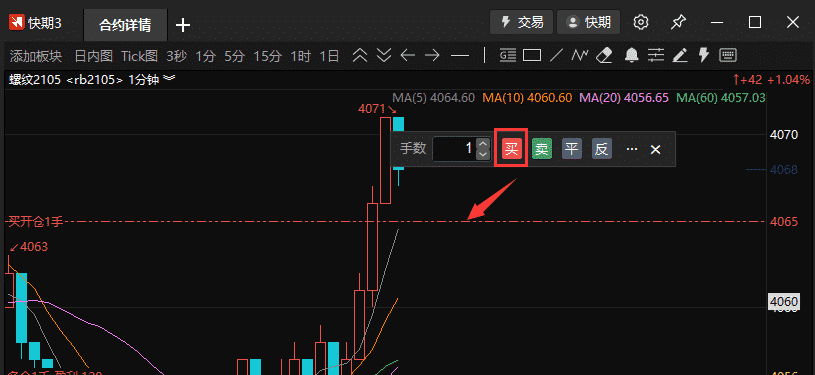Select the 日内图 chart tab
Screen dimensions: 815x375
click(x=94, y=56)
